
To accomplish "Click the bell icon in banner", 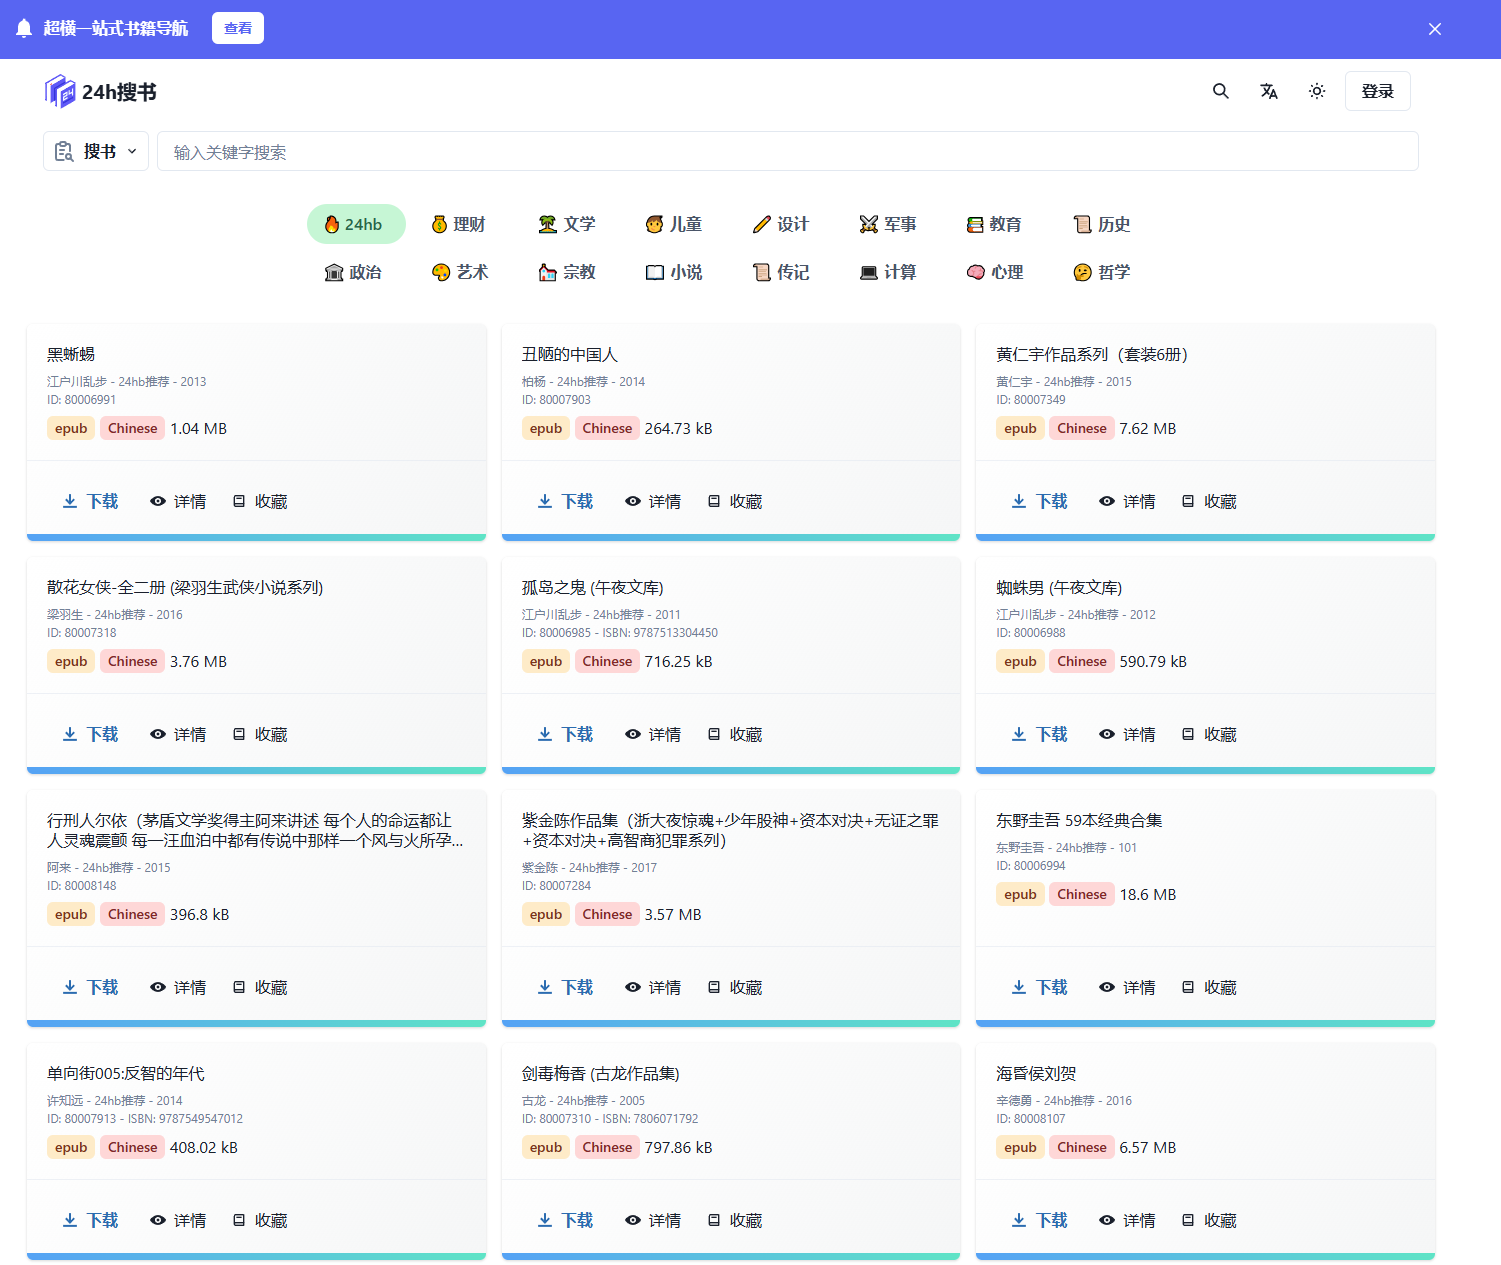I will point(24,28).
